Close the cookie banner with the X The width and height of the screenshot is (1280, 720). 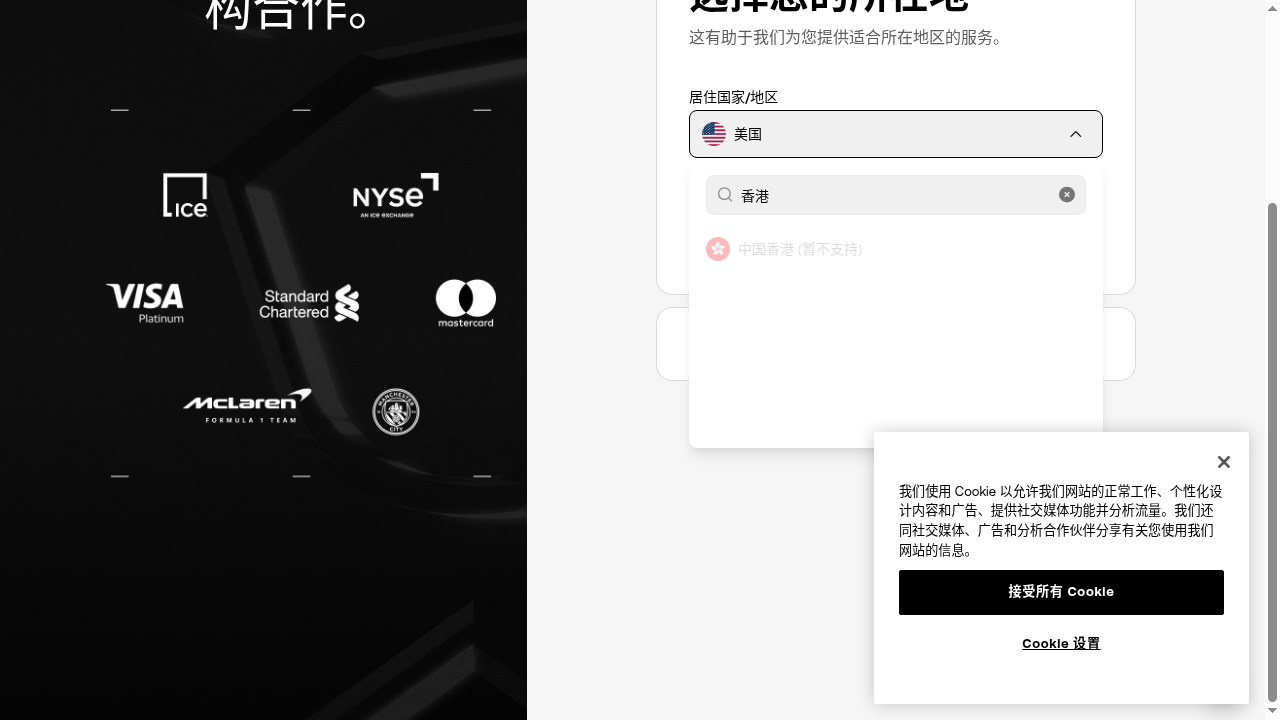1224,462
